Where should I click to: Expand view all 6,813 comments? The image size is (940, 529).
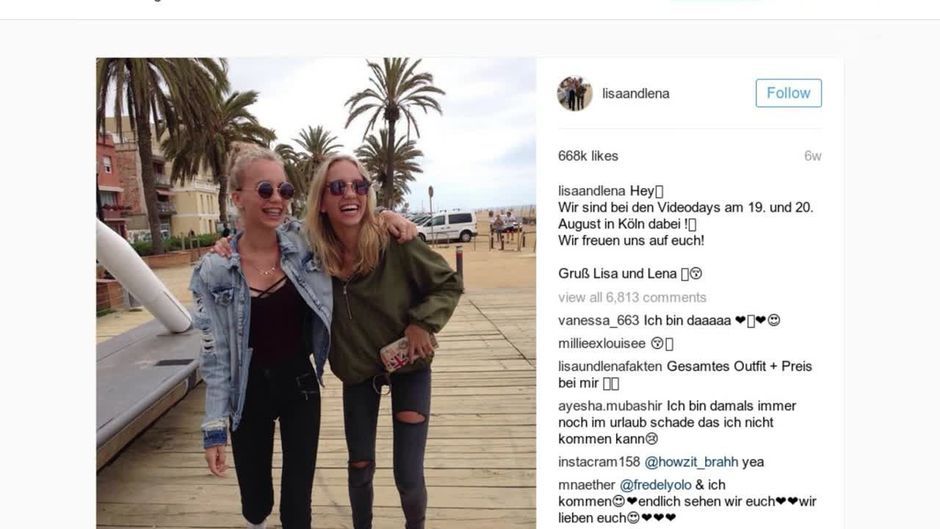[x=632, y=297]
